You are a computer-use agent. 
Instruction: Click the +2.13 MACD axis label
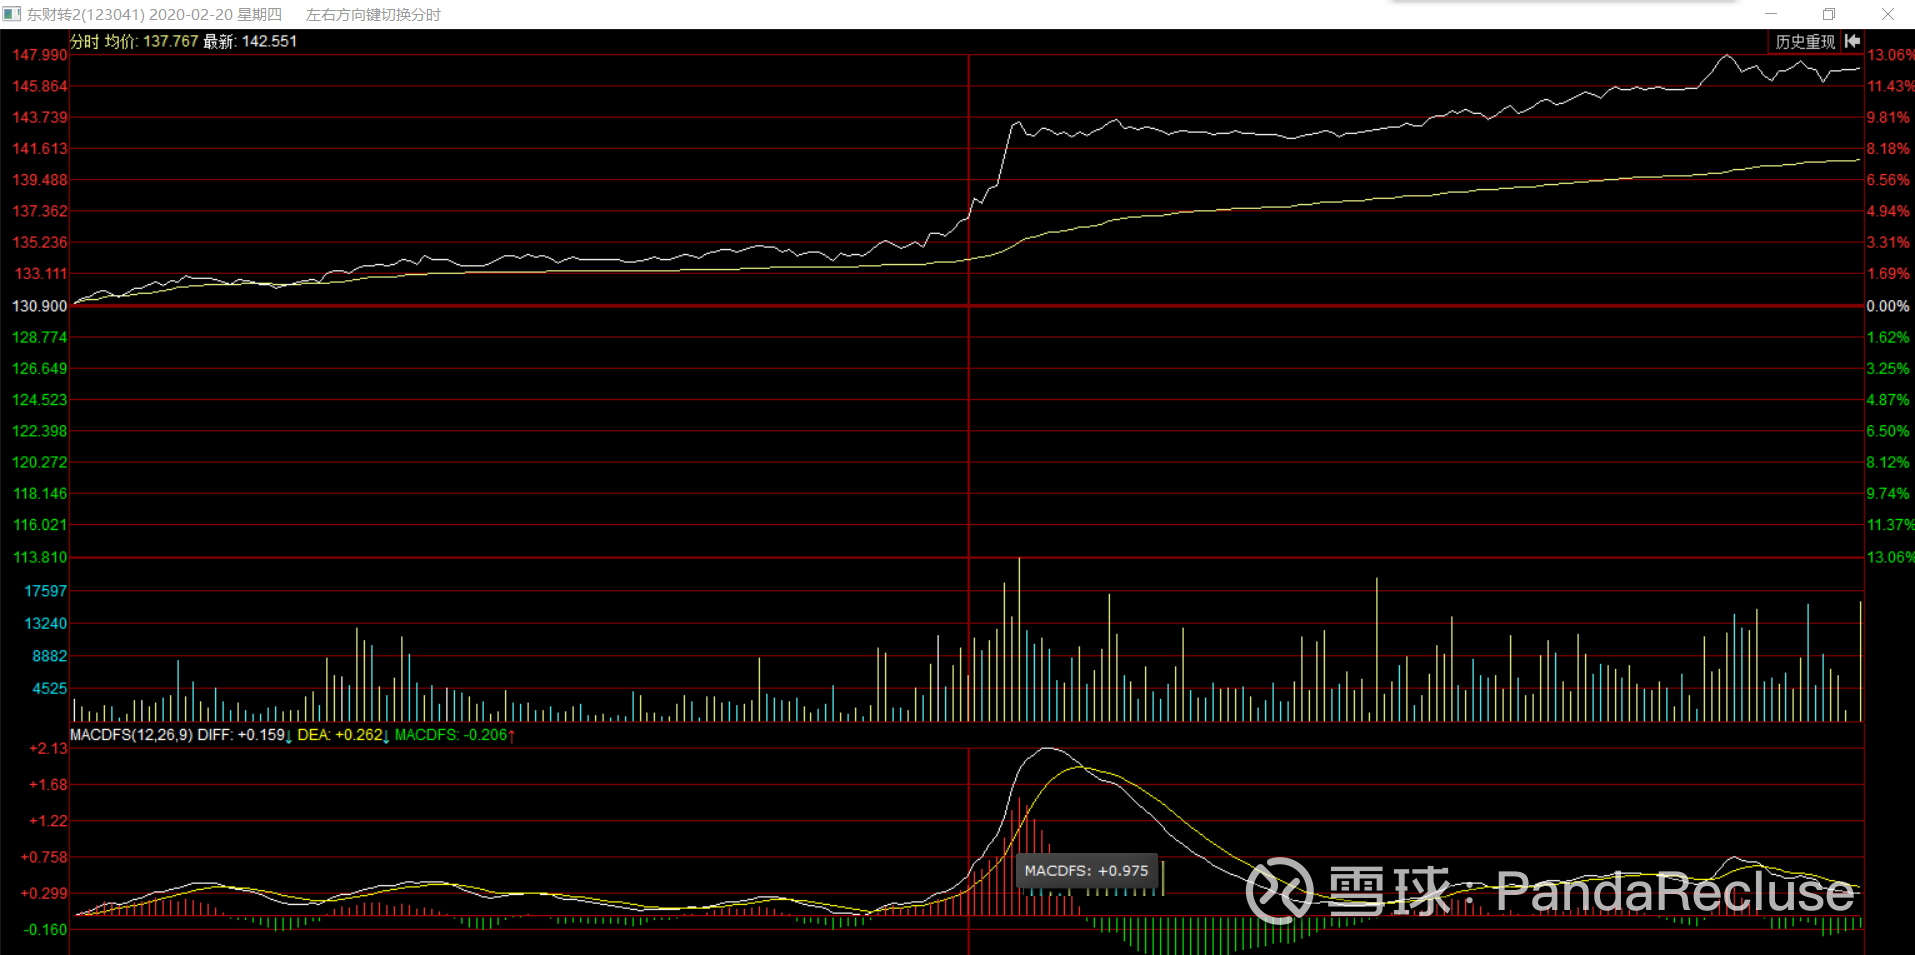point(48,749)
